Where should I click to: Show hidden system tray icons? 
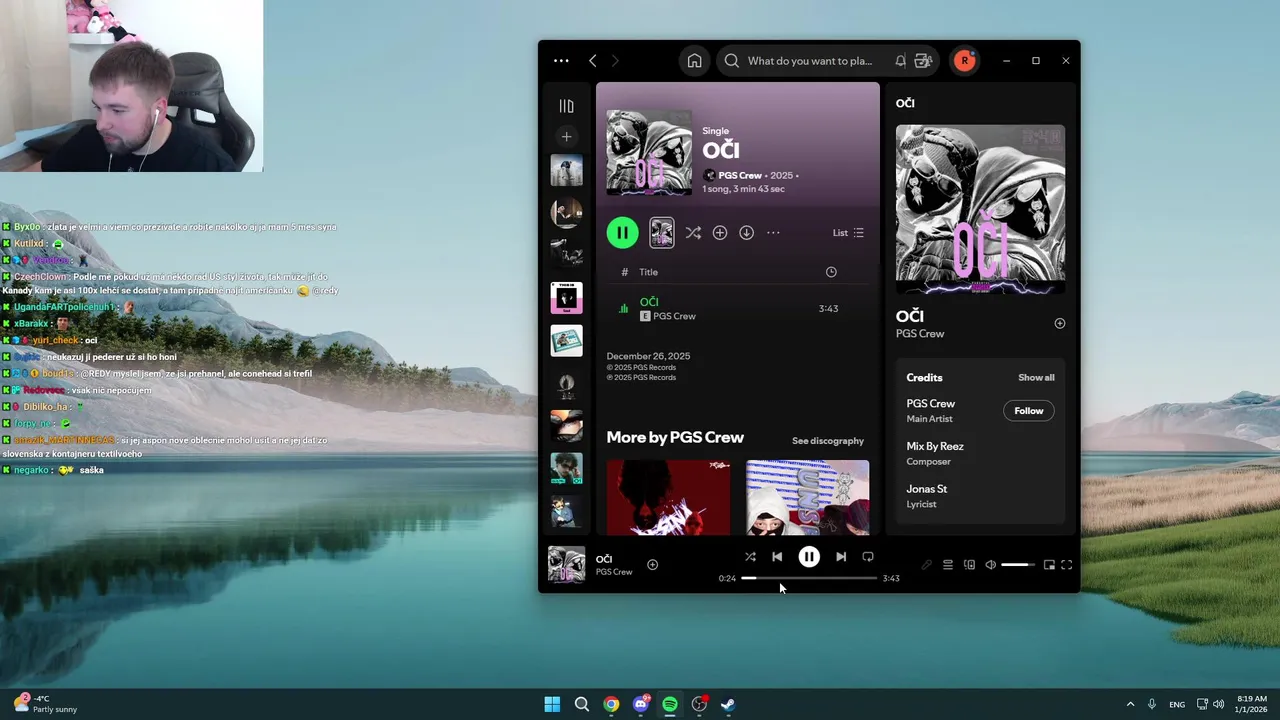(1130, 704)
